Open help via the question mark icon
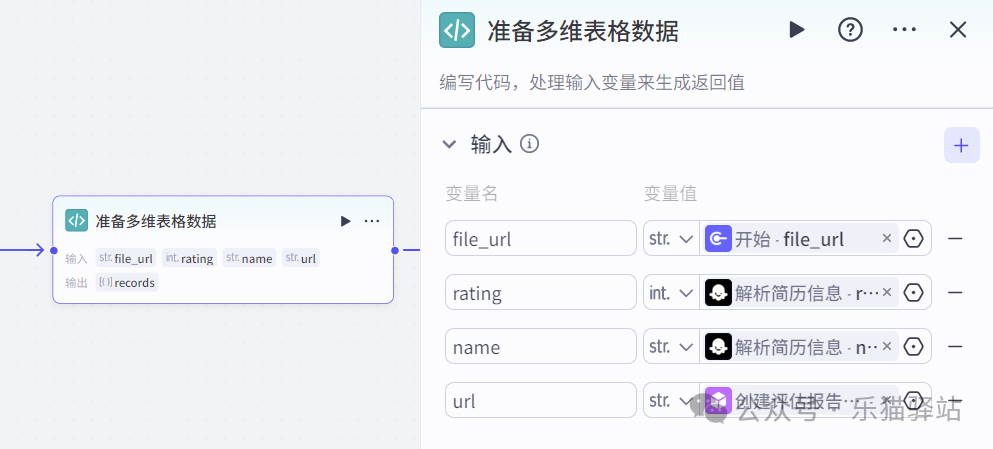 tap(850, 30)
